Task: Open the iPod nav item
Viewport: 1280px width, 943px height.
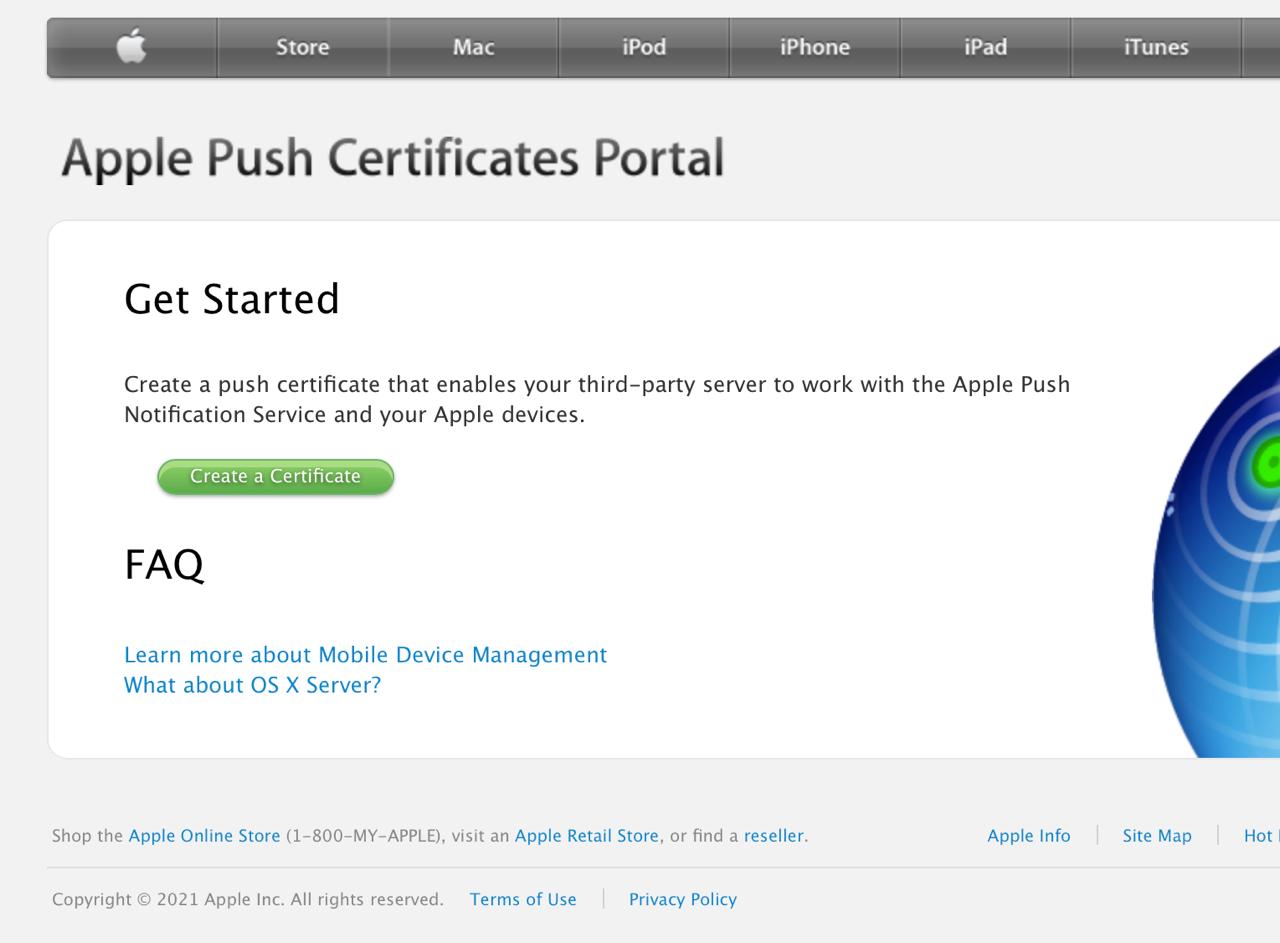Action: pos(644,47)
